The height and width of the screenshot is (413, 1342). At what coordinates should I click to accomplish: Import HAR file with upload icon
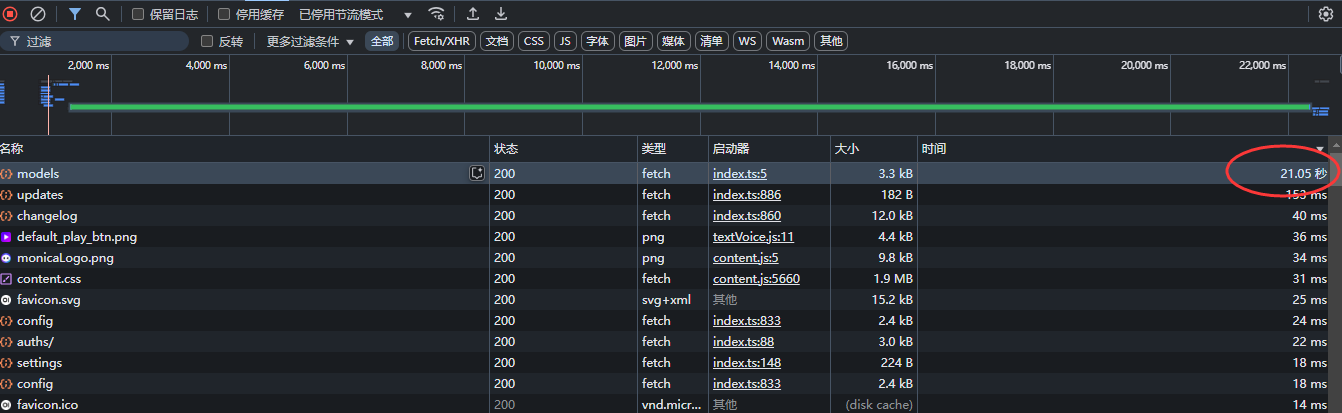(x=473, y=14)
